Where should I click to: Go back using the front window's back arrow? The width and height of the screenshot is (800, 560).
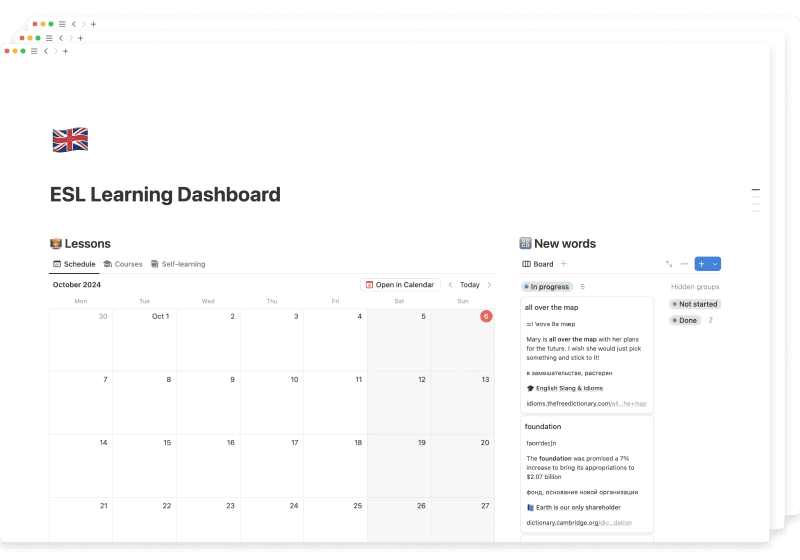(x=45, y=51)
